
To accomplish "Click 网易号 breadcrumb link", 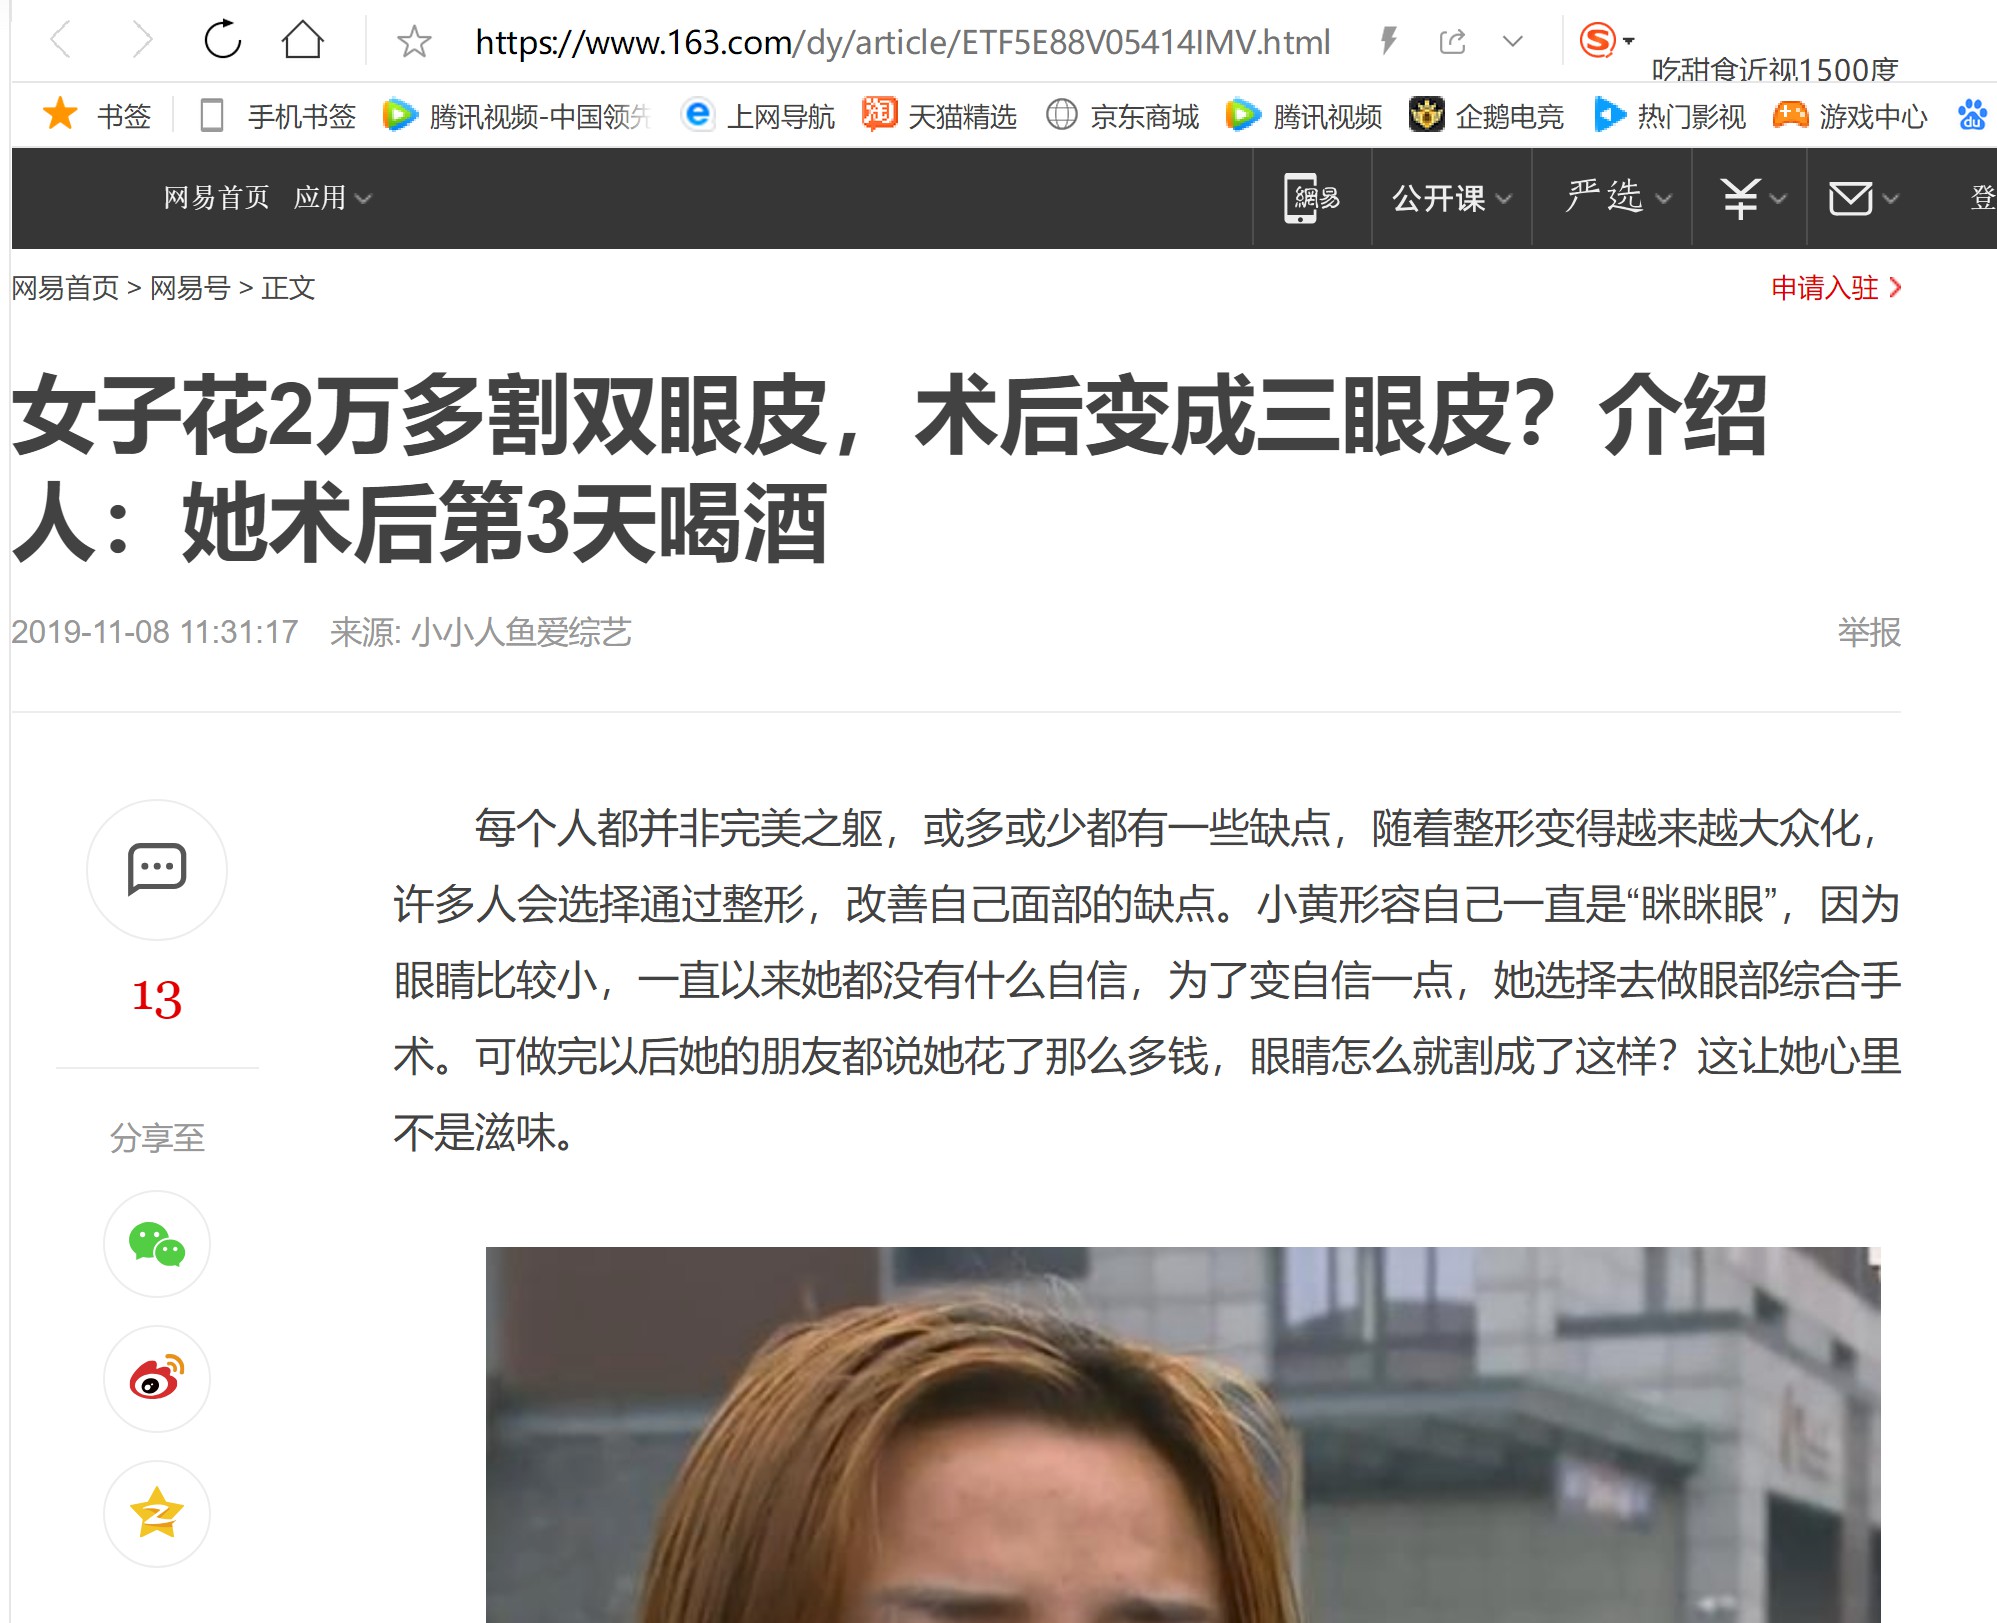I will 190,288.
